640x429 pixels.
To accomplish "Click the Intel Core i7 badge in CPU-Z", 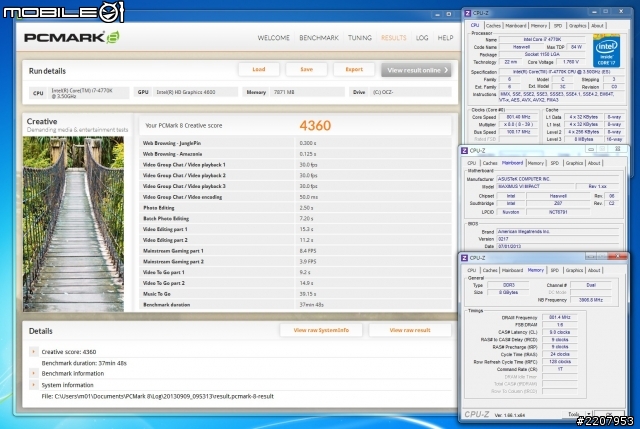I will (x=607, y=51).
